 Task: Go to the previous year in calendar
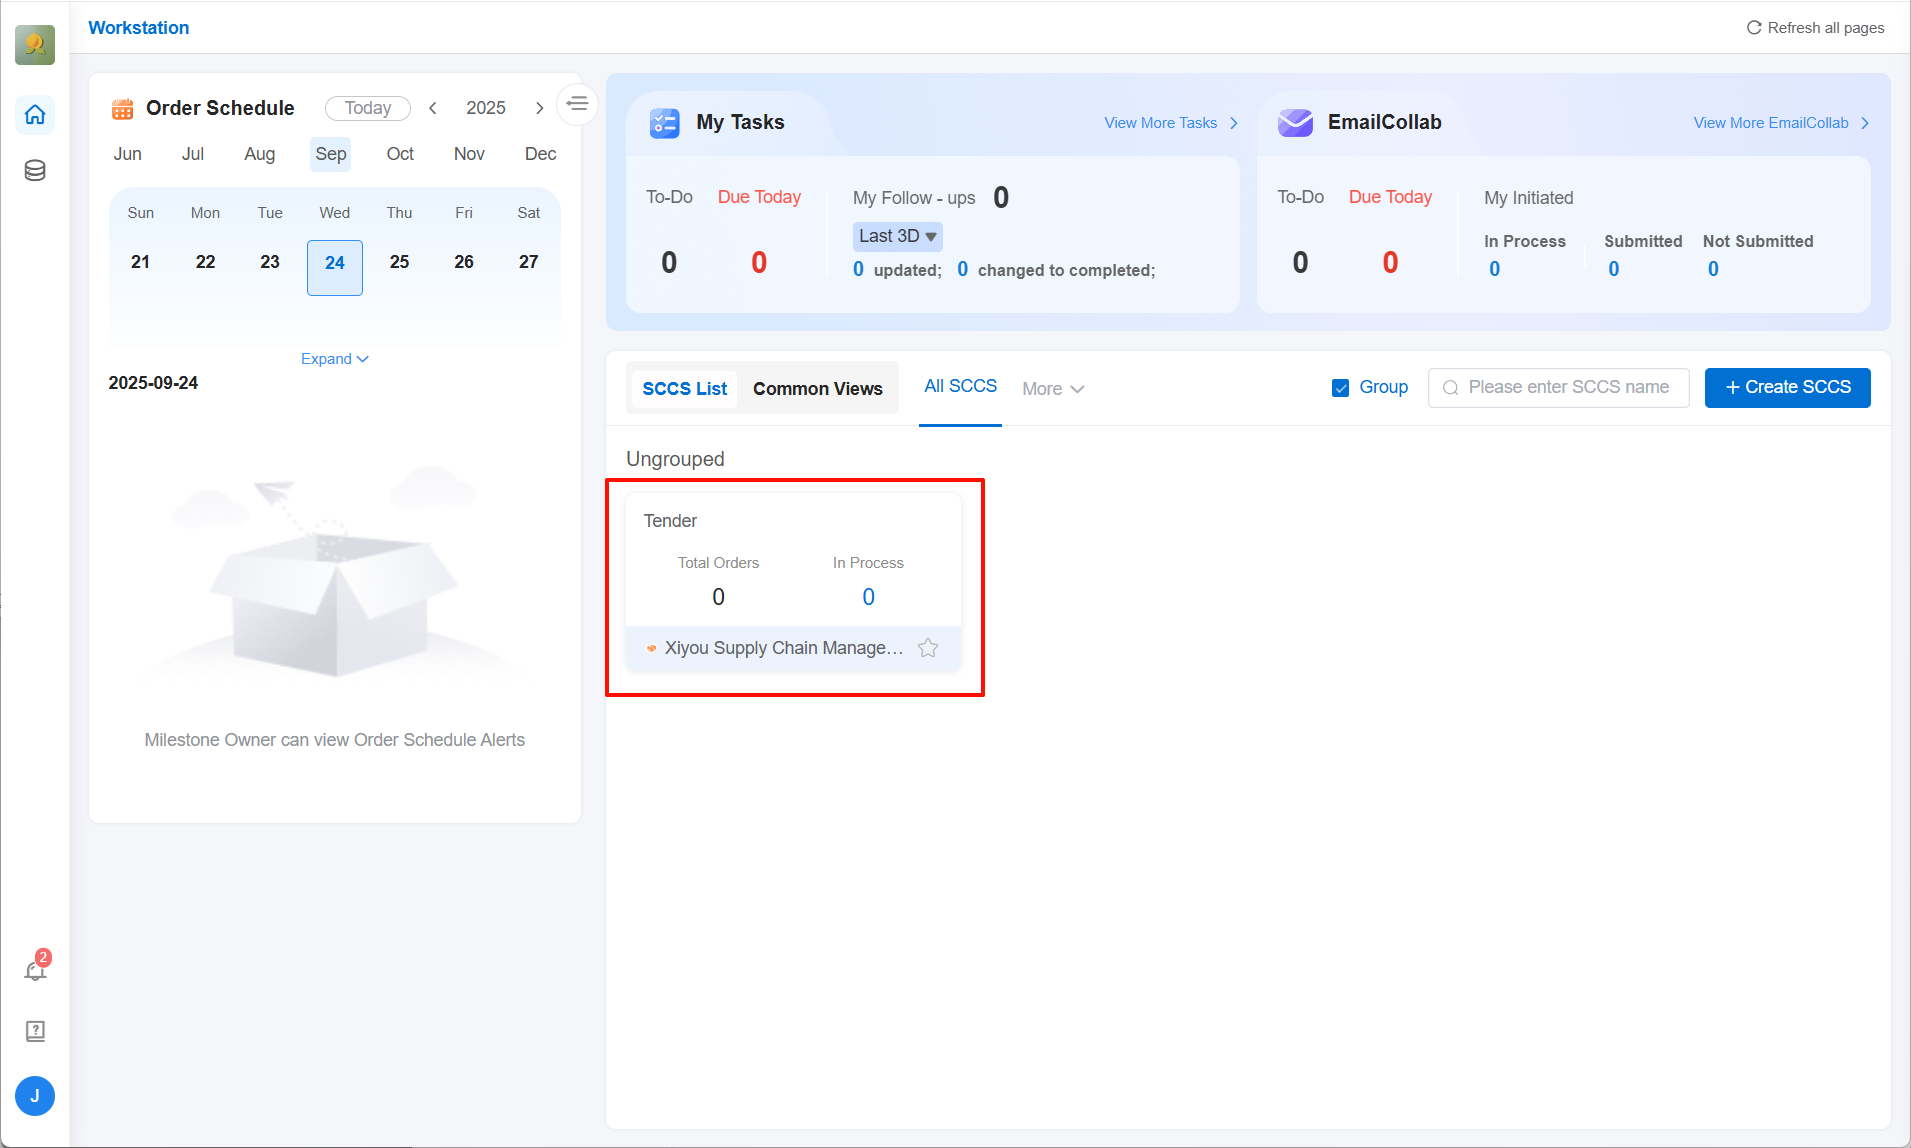(433, 108)
